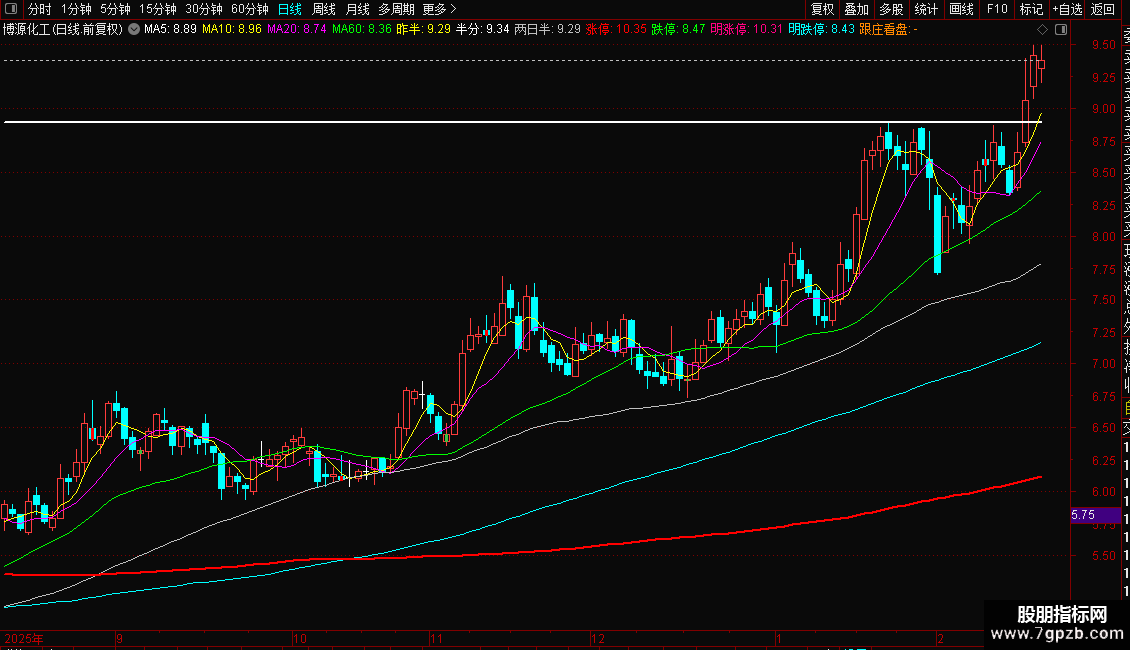This screenshot has width=1130, height=650.
Task: Click the 9.50 price axis label
Action: pyautogui.click(x=1103, y=45)
